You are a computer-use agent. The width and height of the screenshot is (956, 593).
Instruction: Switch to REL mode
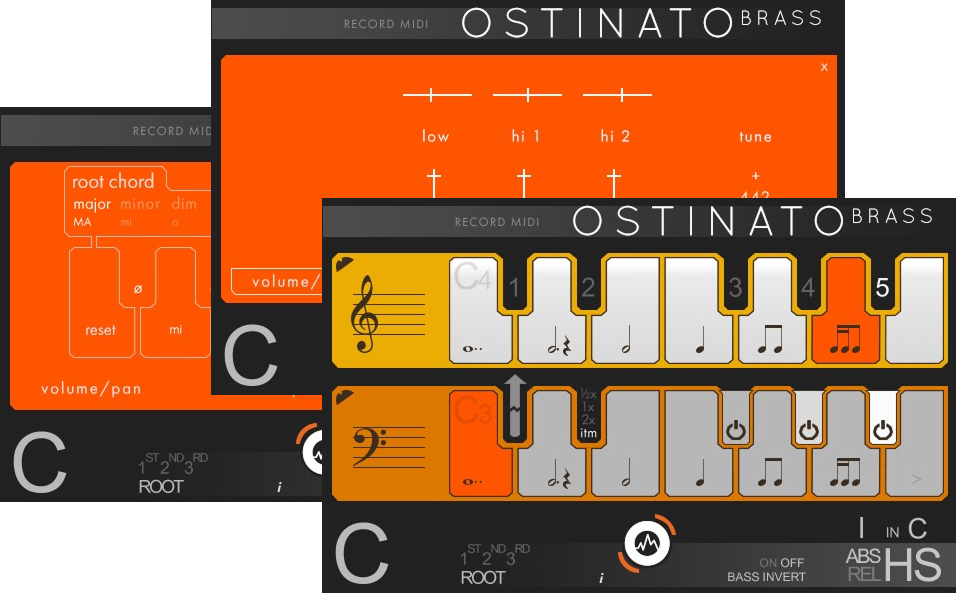(x=863, y=574)
